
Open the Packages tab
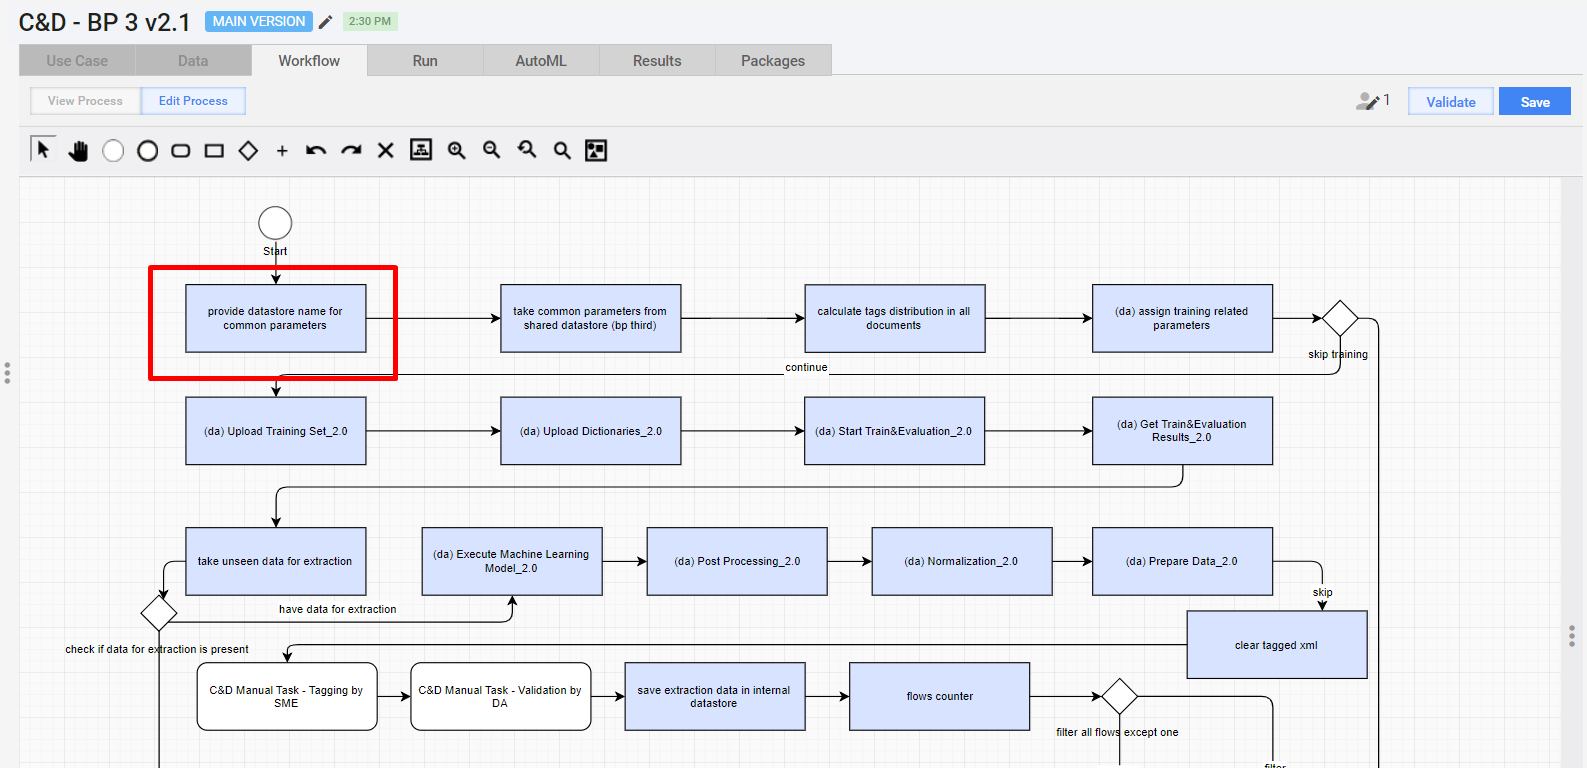[773, 61]
